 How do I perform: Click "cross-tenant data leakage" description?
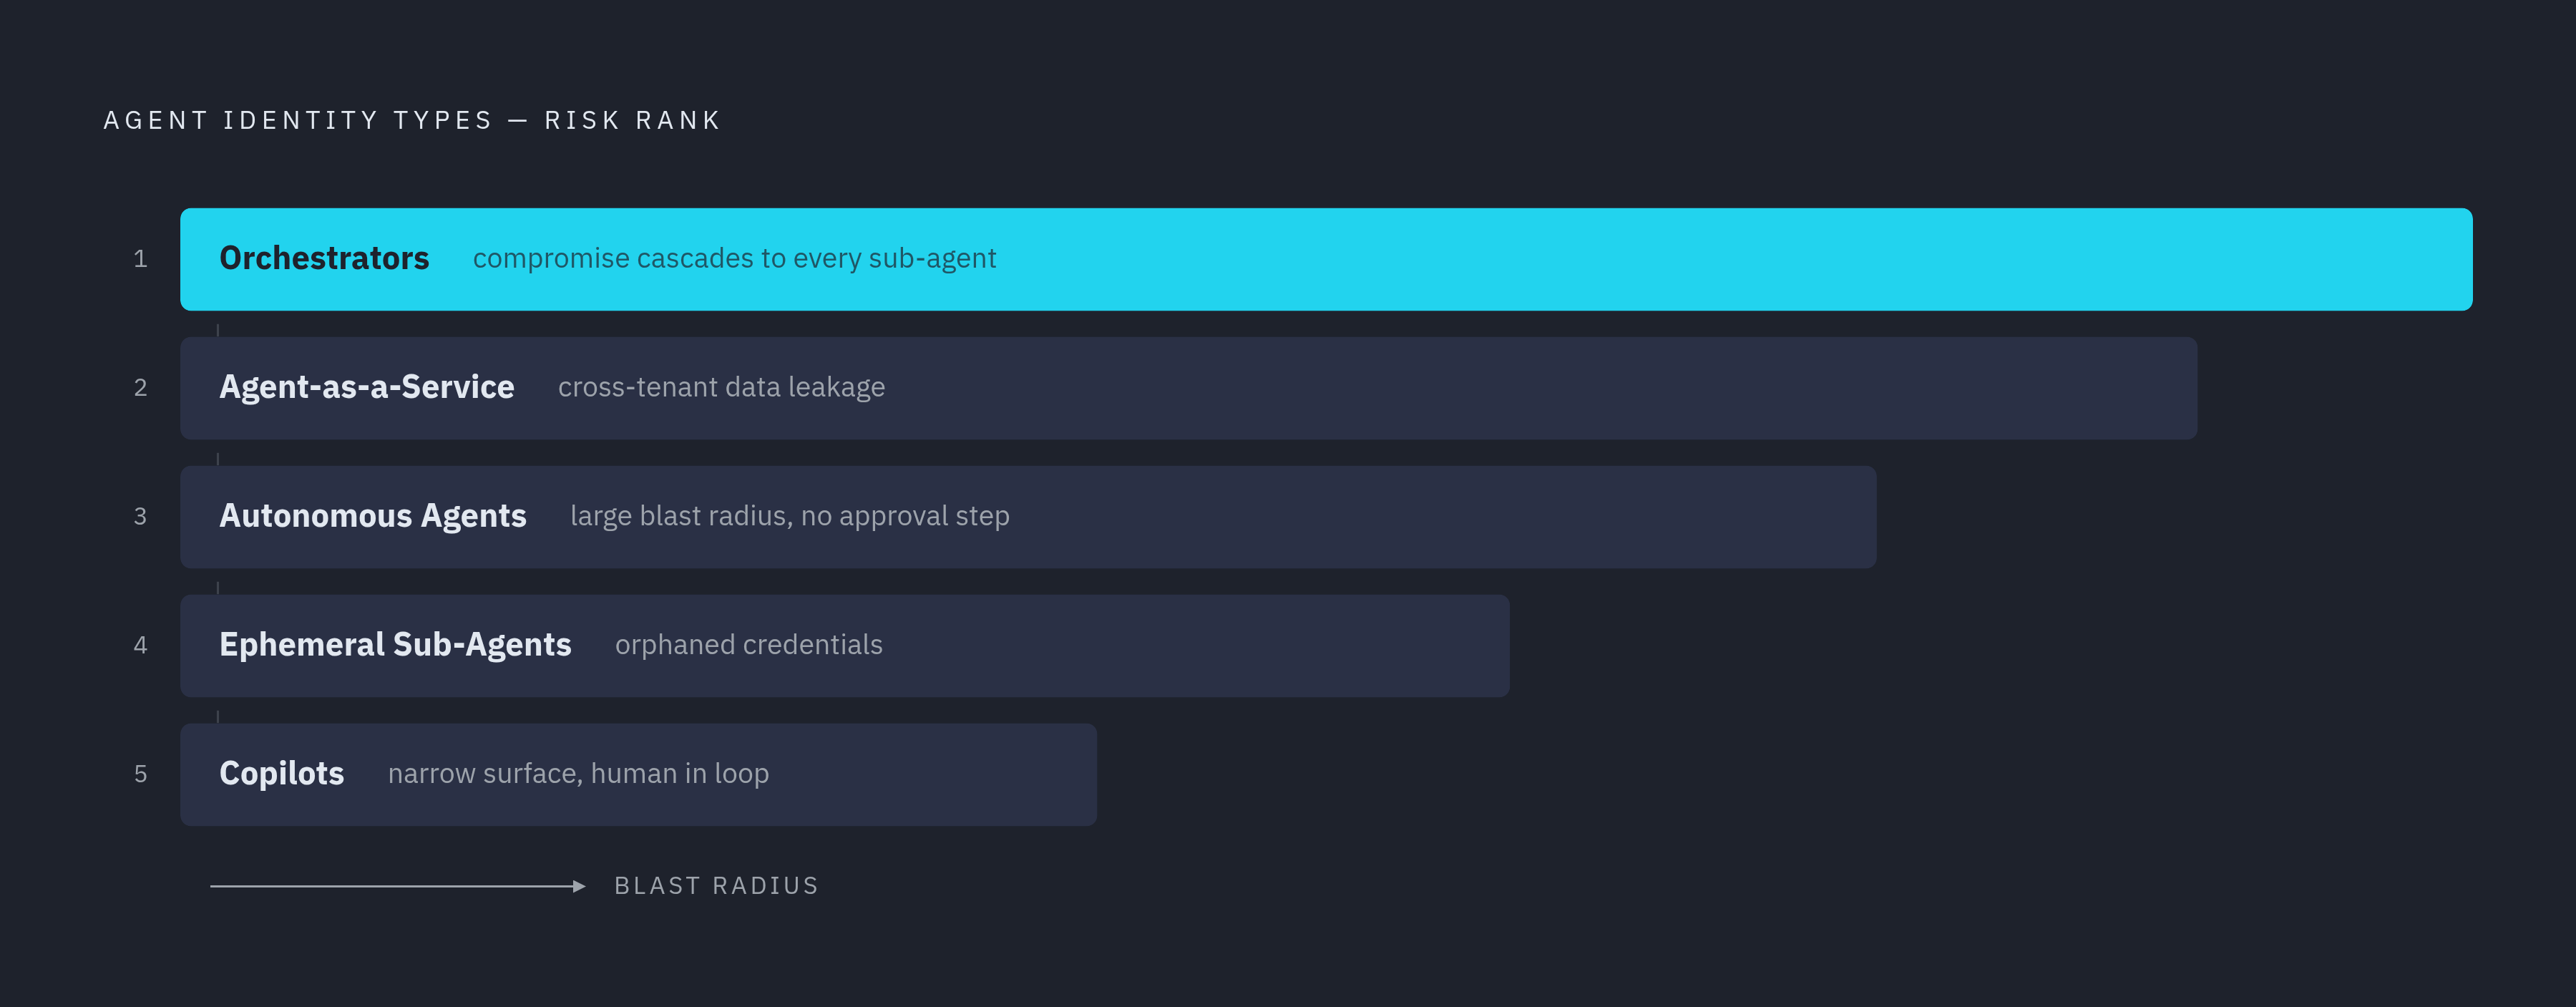coord(721,388)
